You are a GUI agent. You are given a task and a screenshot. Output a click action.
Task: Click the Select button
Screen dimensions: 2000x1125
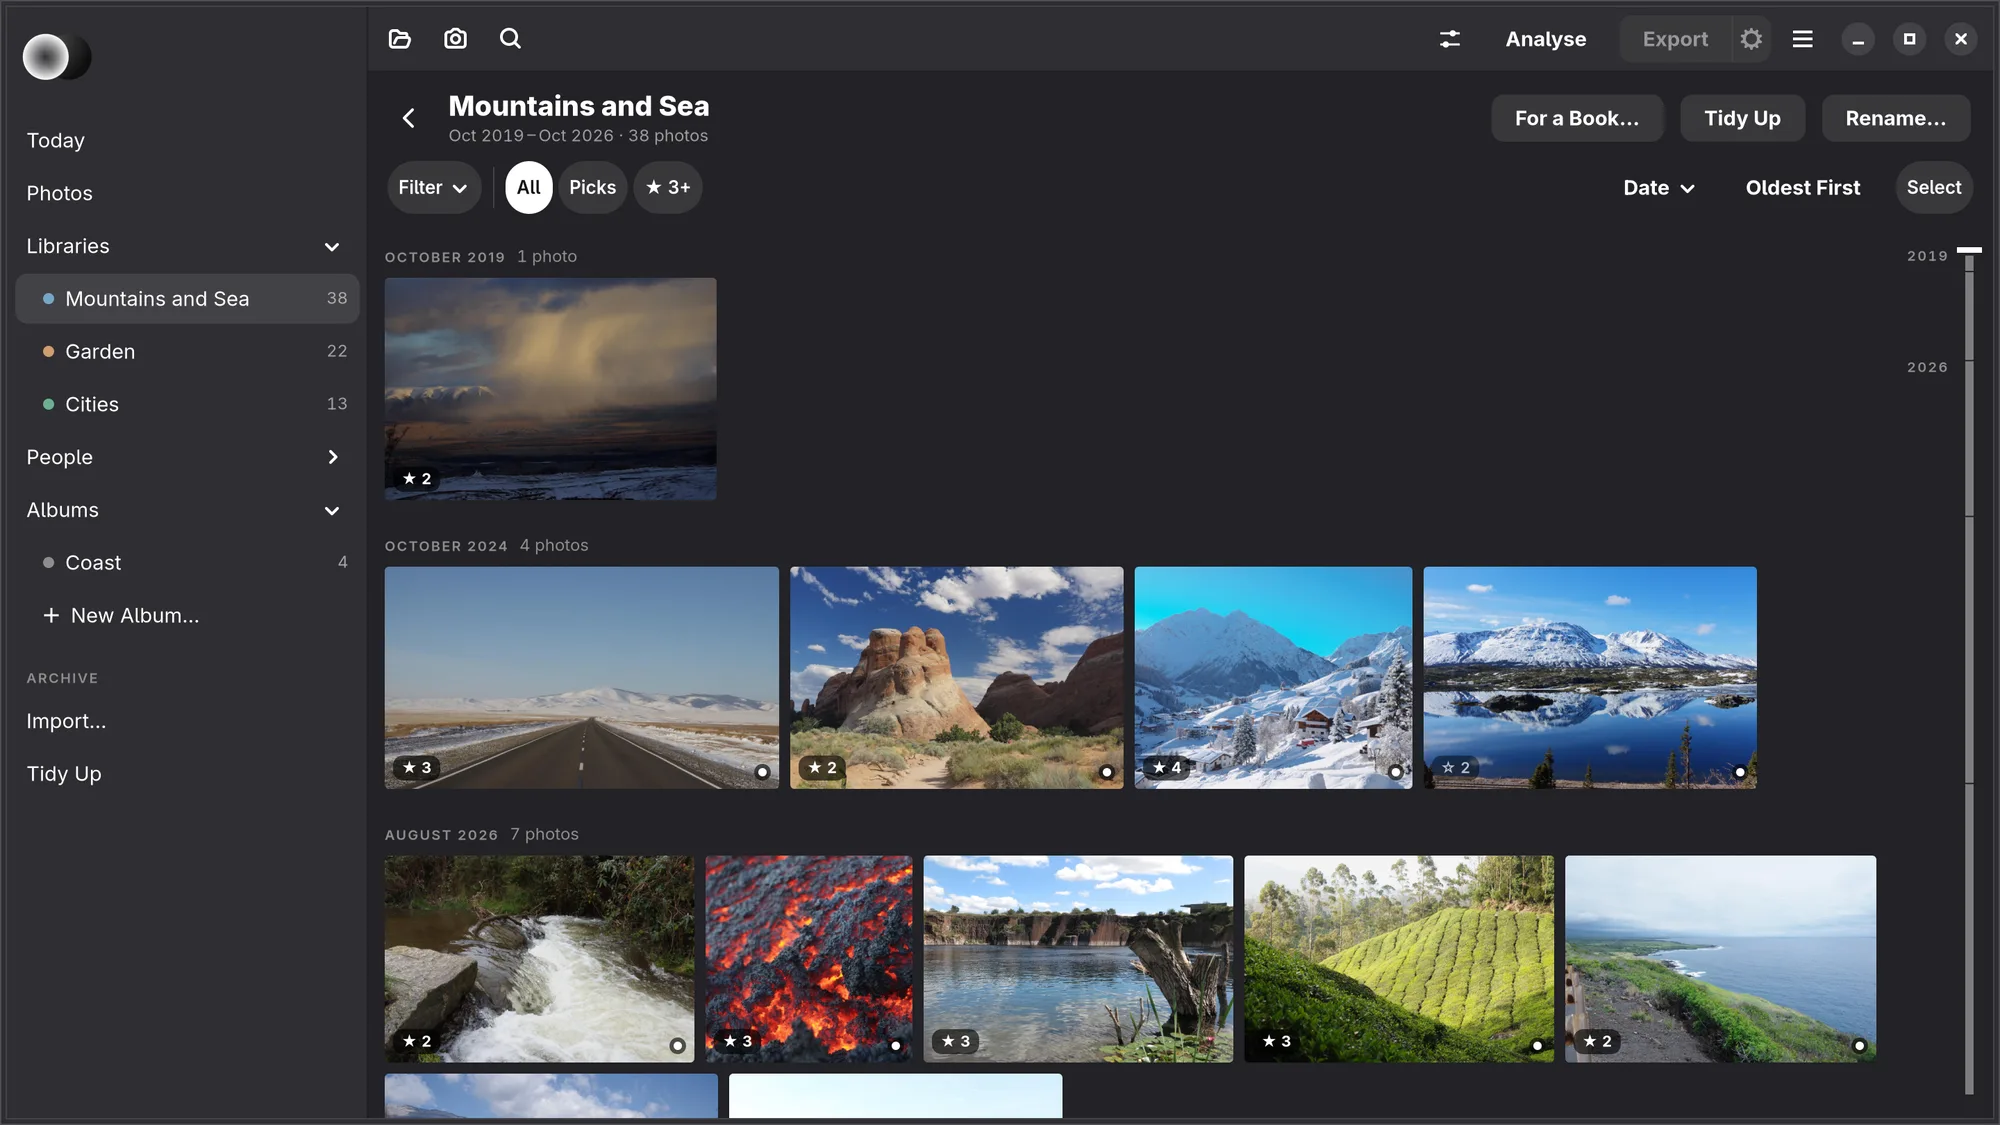(x=1933, y=187)
